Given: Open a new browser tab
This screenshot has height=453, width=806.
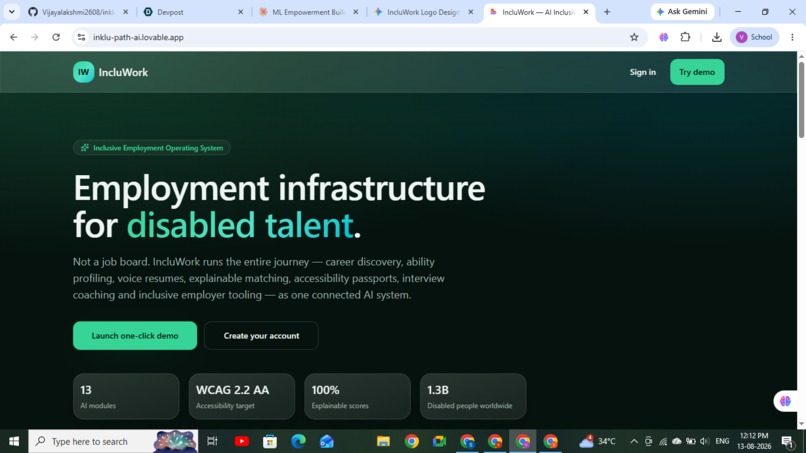Looking at the screenshot, I should click(x=607, y=12).
